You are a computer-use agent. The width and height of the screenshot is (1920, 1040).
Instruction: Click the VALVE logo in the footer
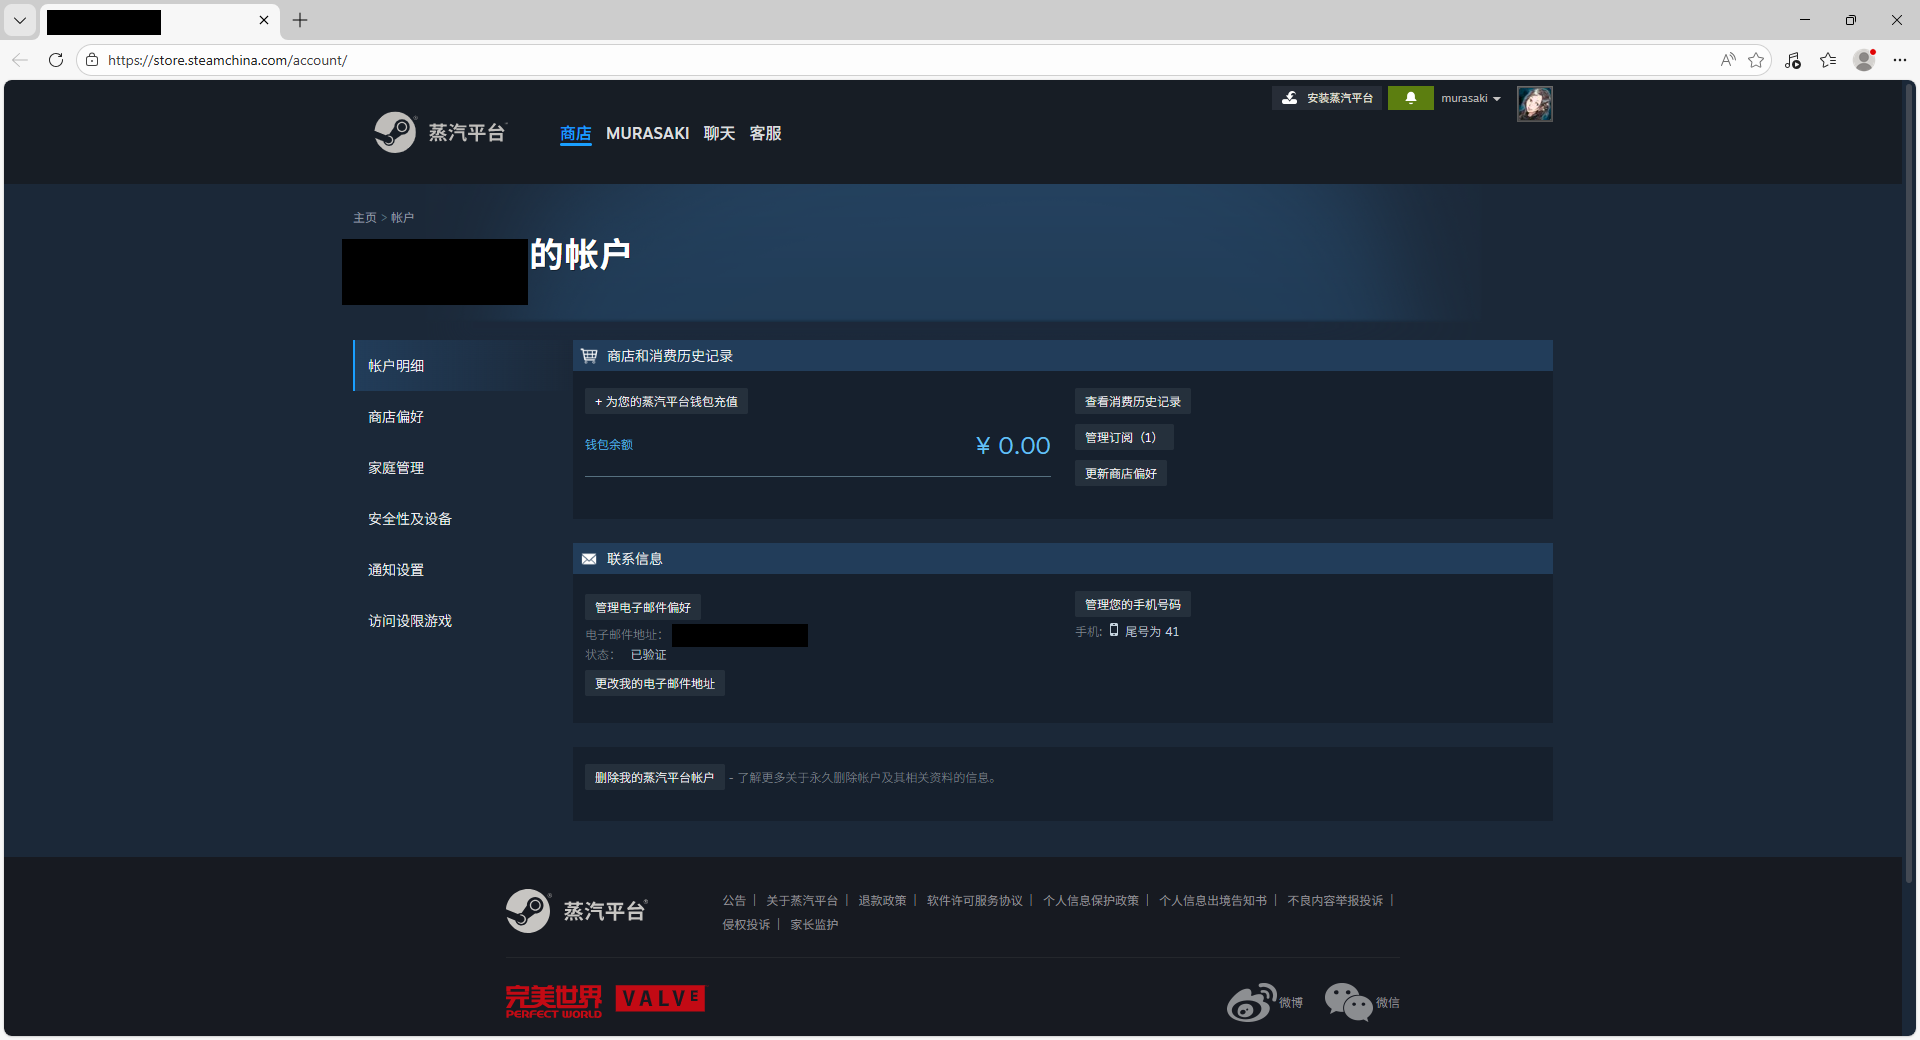(660, 997)
